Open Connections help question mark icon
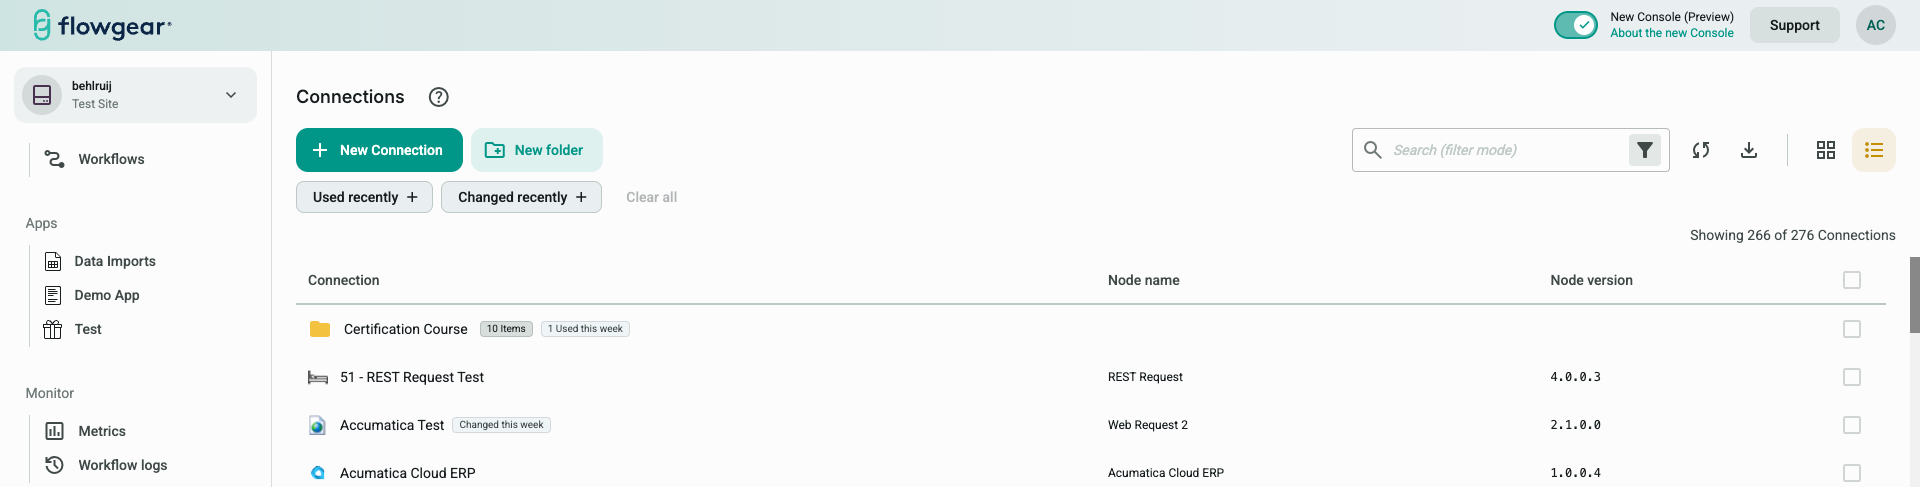 (x=438, y=97)
